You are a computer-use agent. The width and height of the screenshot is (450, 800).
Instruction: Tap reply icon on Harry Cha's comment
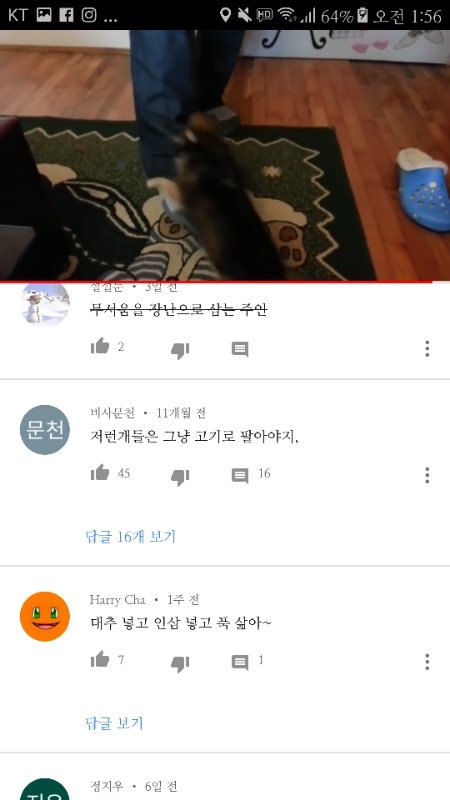click(240, 662)
